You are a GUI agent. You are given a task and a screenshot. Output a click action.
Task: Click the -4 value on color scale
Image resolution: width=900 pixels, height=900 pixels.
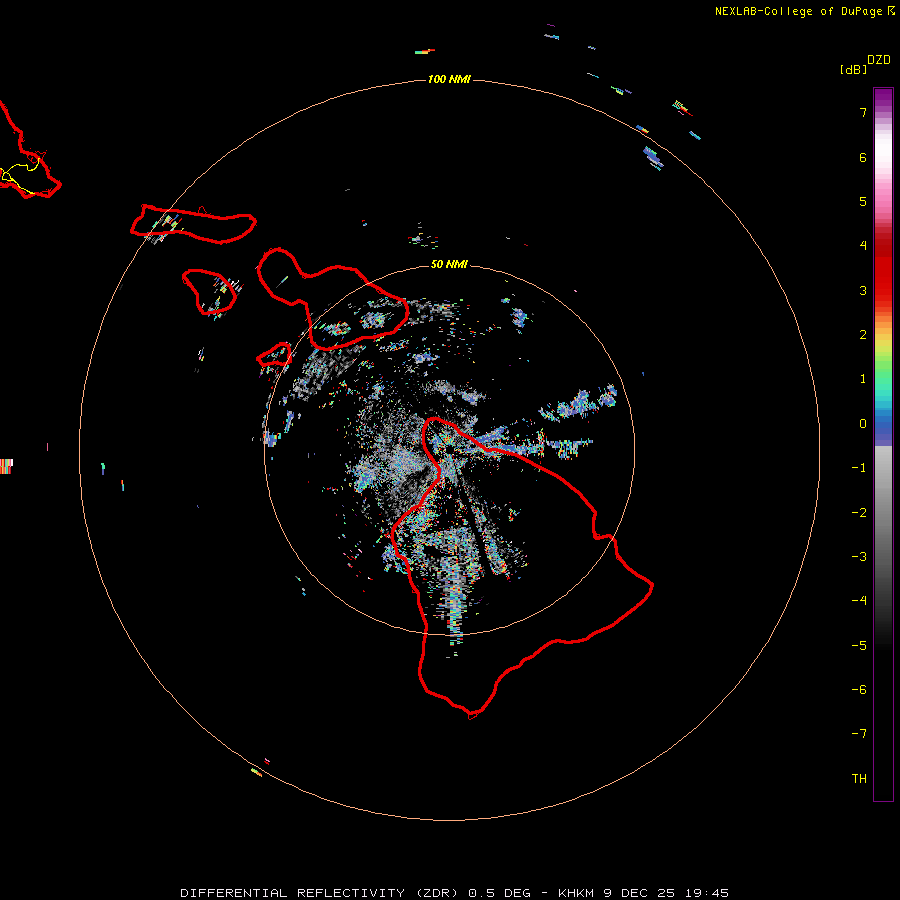[x=859, y=601]
